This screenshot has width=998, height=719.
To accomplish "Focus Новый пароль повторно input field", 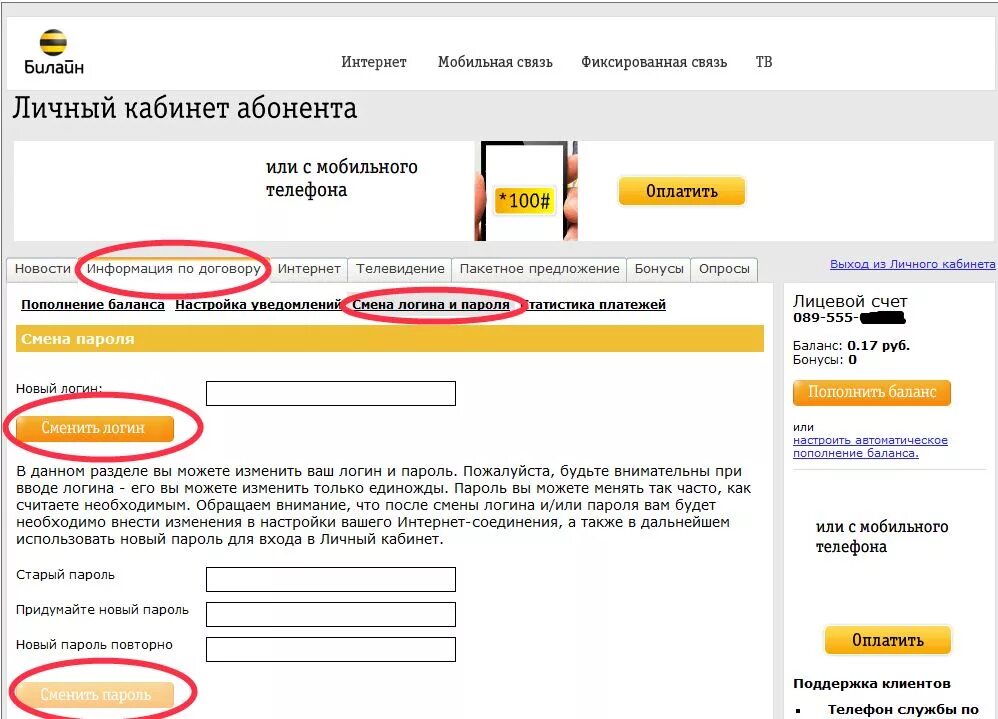I will click(331, 649).
